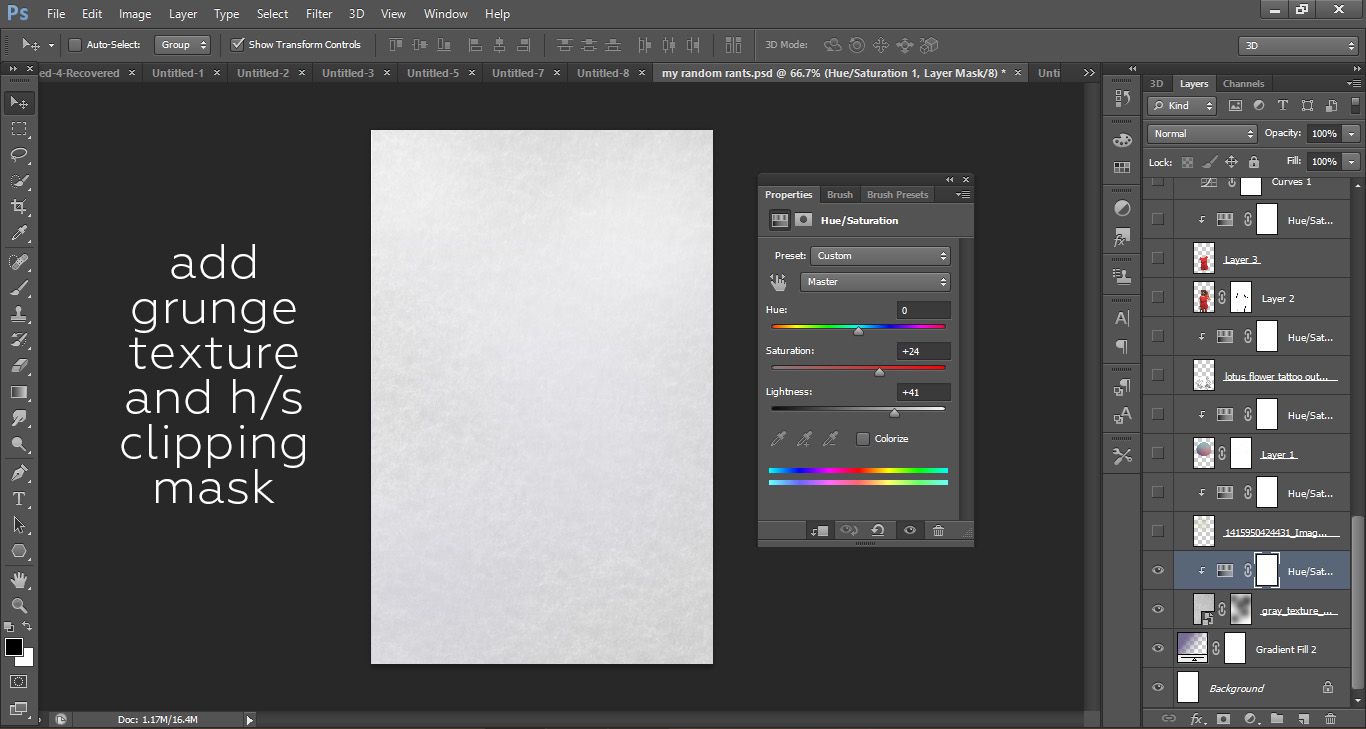Close the Untitled-2 document tab

point(301,73)
